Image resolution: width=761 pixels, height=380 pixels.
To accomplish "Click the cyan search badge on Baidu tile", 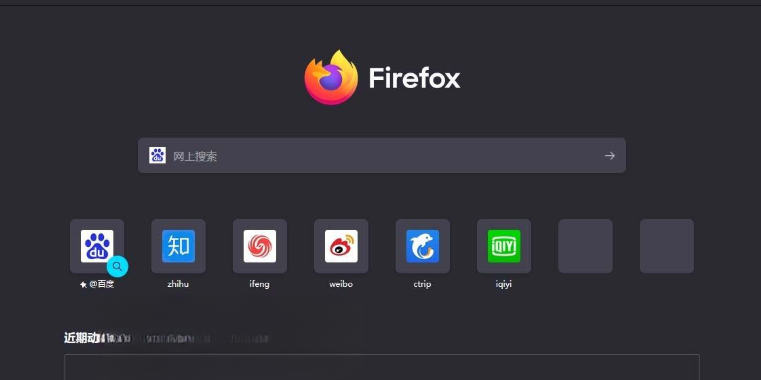I will pos(117,266).
